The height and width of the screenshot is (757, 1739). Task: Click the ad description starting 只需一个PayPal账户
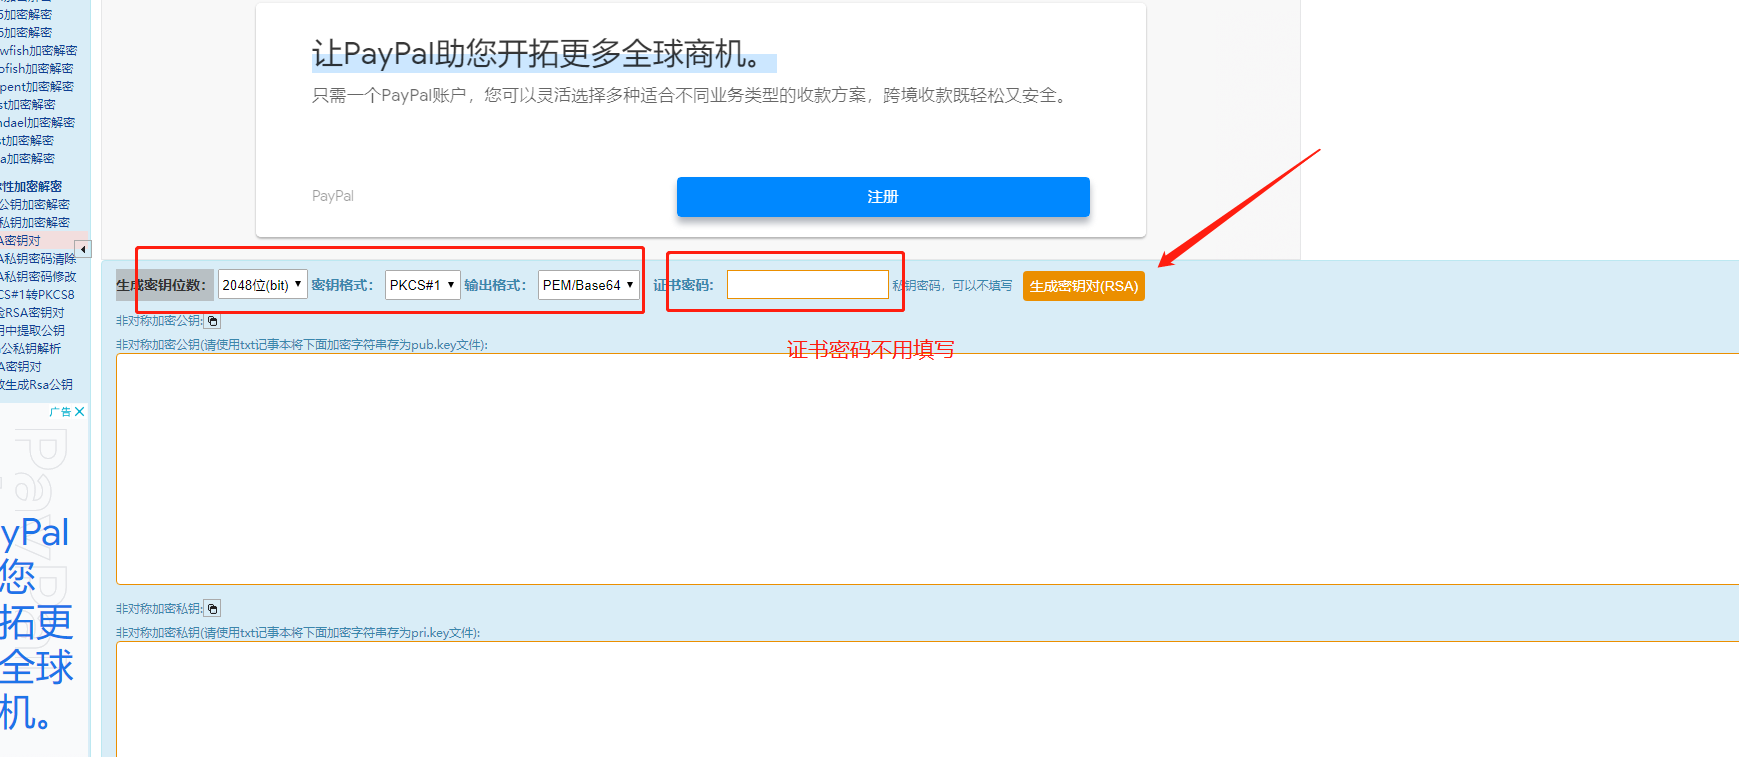691,95
